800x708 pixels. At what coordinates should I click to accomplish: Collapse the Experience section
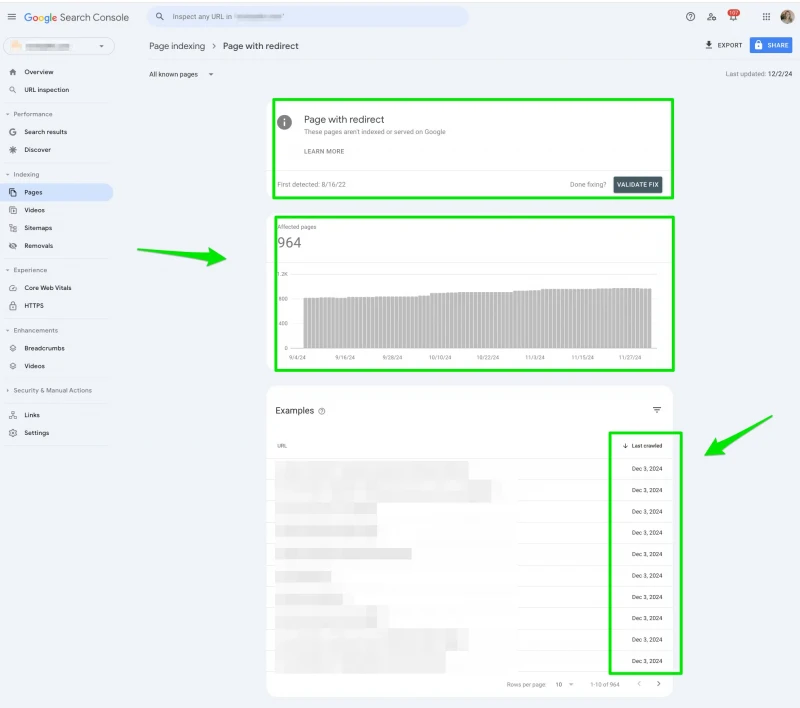8,270
